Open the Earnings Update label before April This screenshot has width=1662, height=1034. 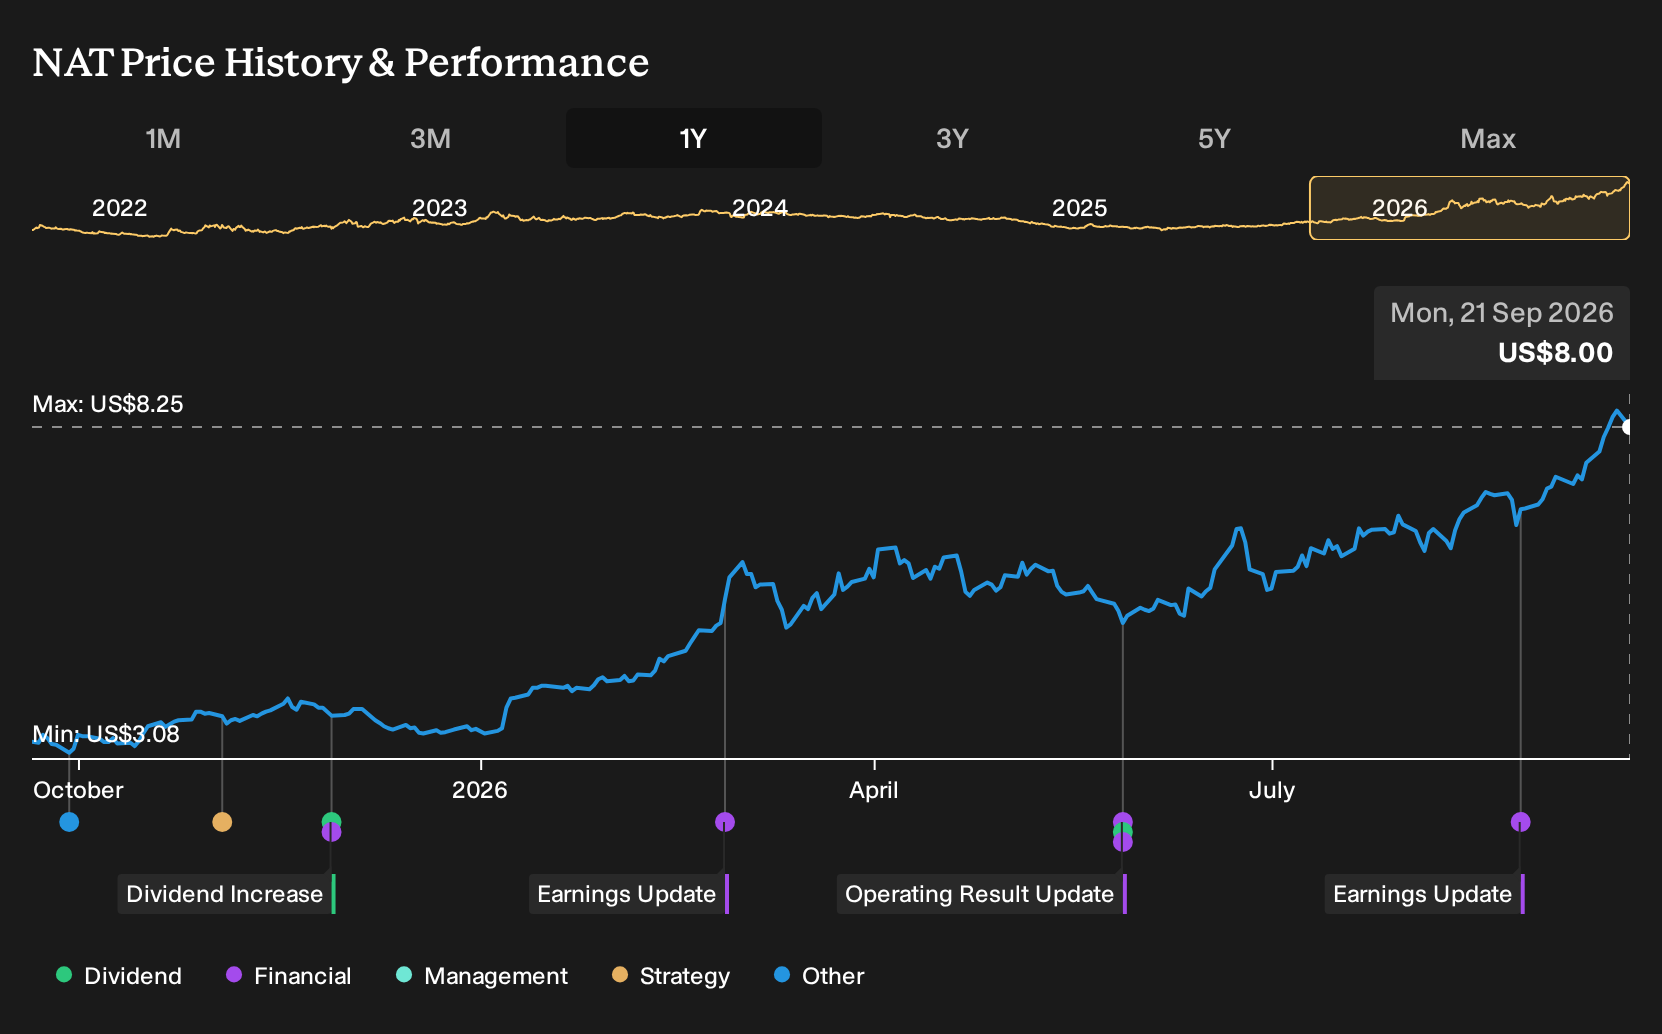click(629, 894)
